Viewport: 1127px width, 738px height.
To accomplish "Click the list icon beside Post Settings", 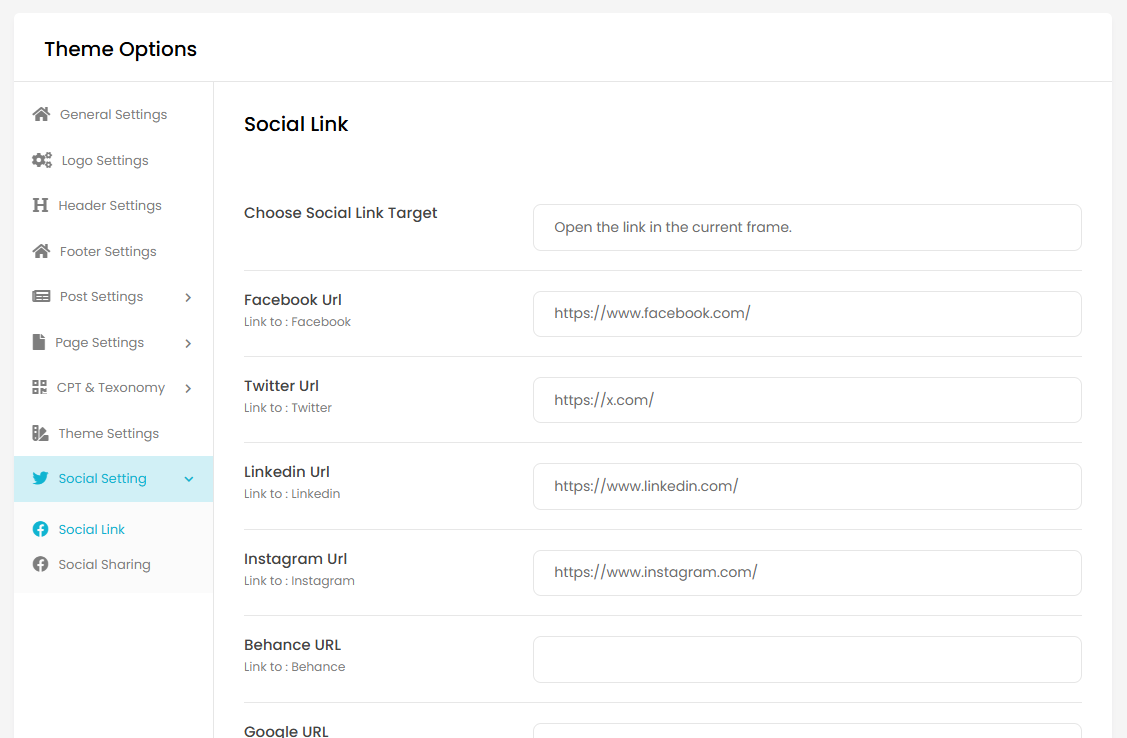I will coord(41,297).
